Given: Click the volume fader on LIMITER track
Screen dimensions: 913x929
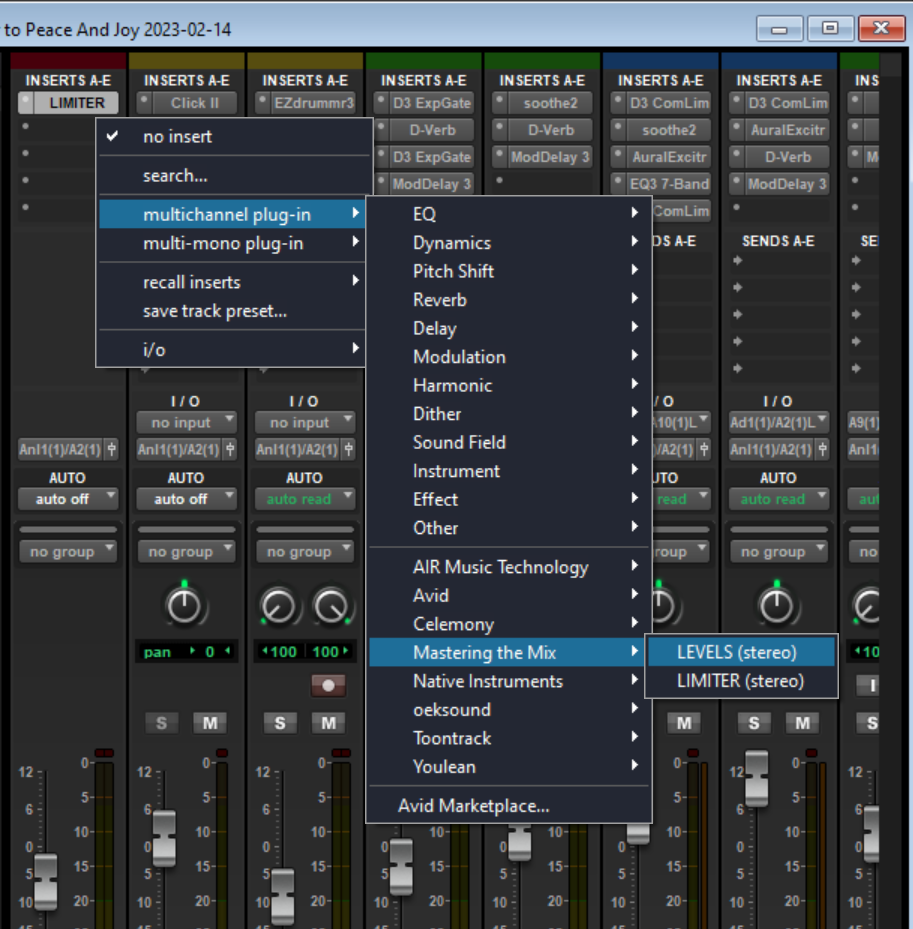Looking at the screenshot, I should [45, 881].
